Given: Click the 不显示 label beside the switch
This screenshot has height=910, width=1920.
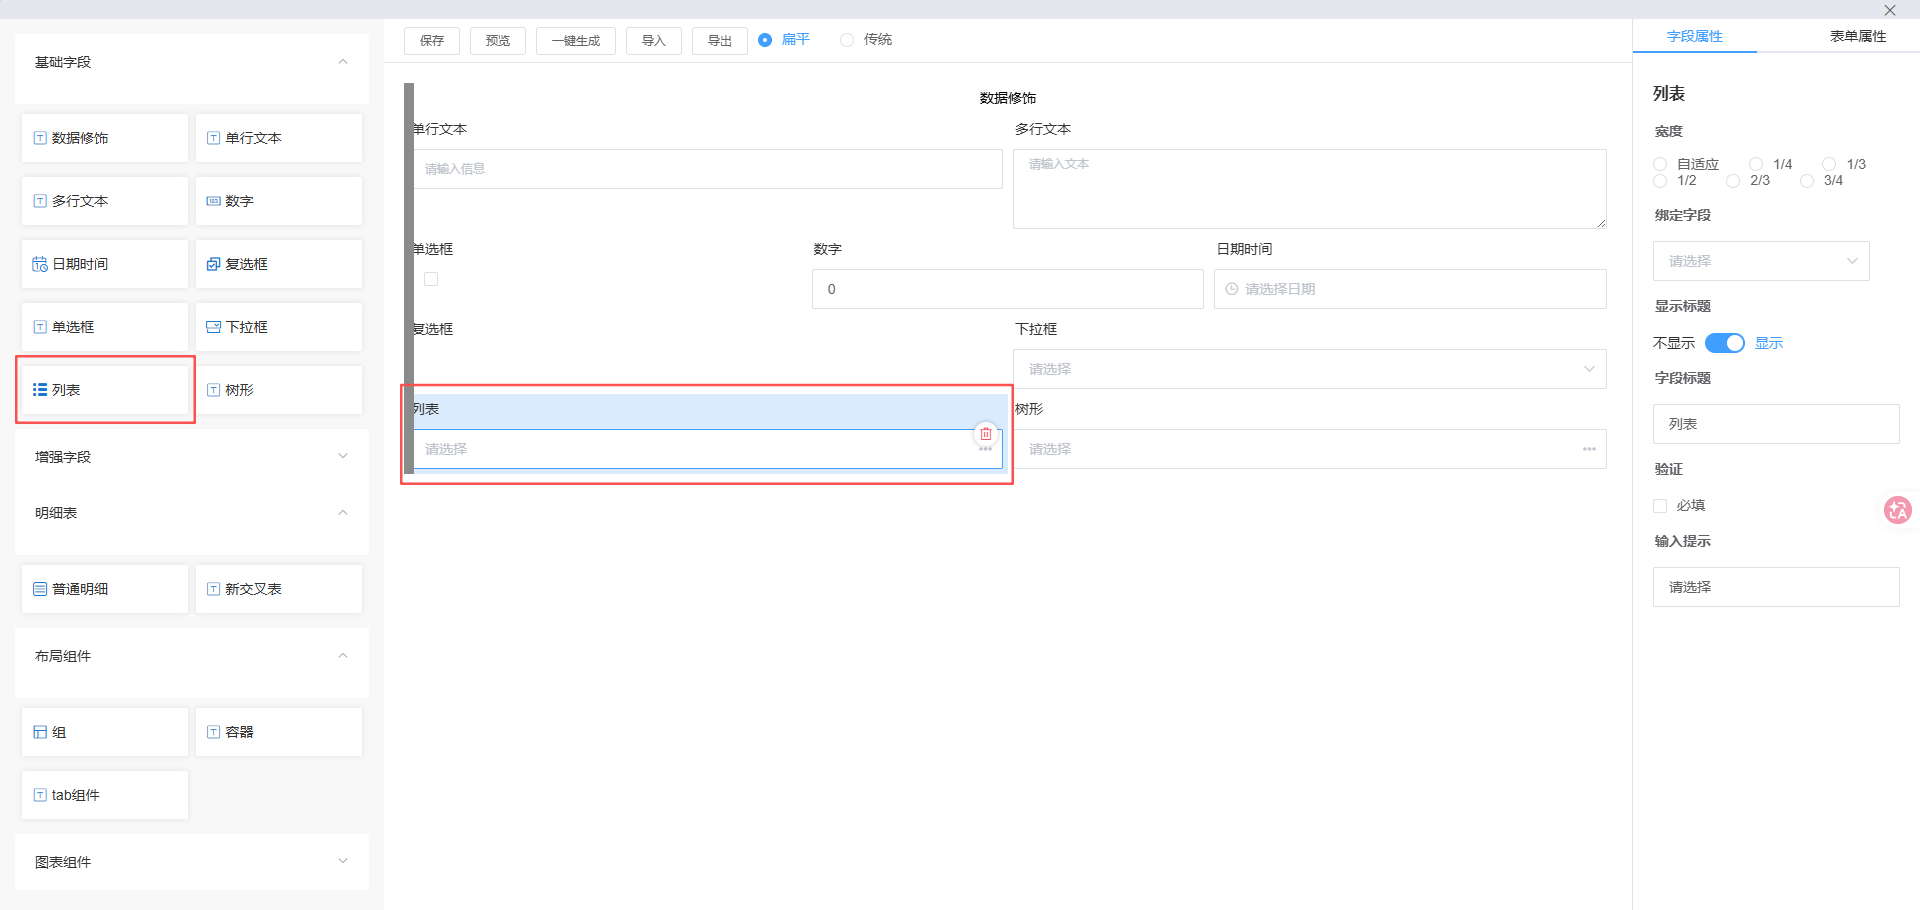Looking at the screenshot, I should click(x=1674, y=343).
